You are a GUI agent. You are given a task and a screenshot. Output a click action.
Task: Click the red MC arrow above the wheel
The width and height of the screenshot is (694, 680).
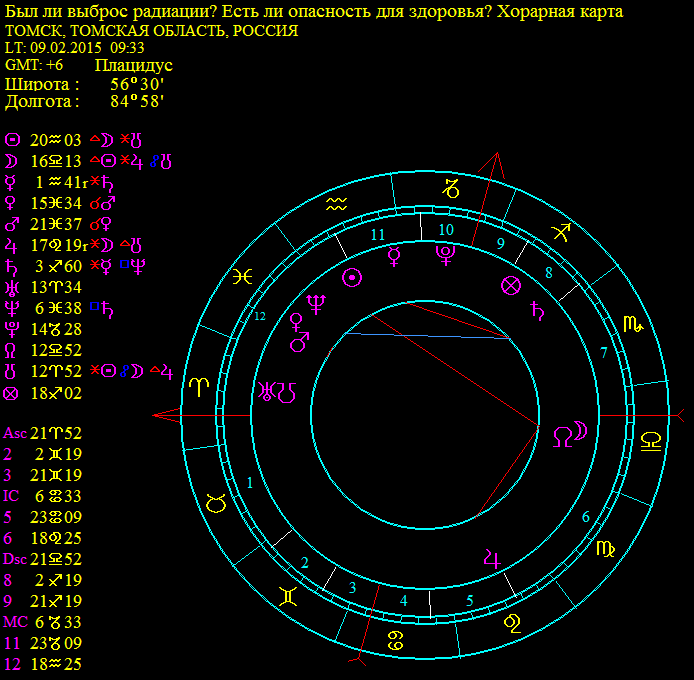pyautogui.click(x=492, y=165)
